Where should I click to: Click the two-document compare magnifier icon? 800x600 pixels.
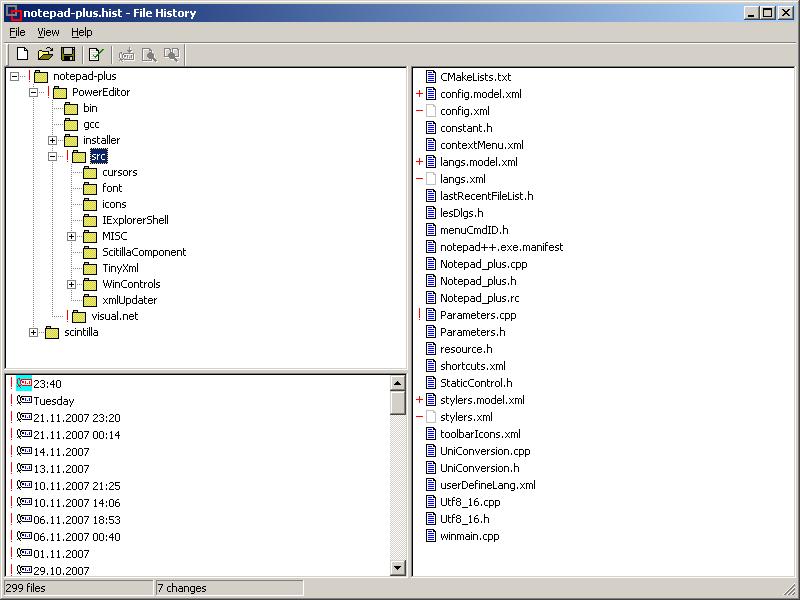tap(171, 54)
